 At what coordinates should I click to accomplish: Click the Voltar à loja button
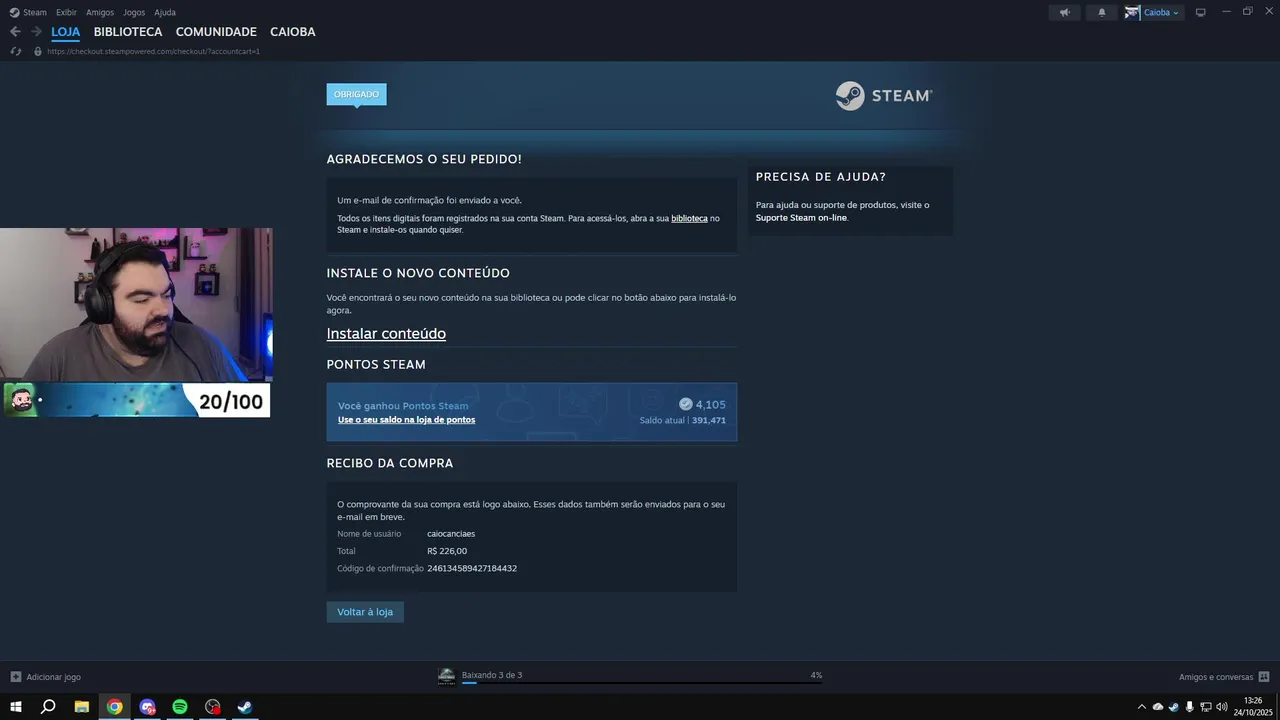(365, 612)
